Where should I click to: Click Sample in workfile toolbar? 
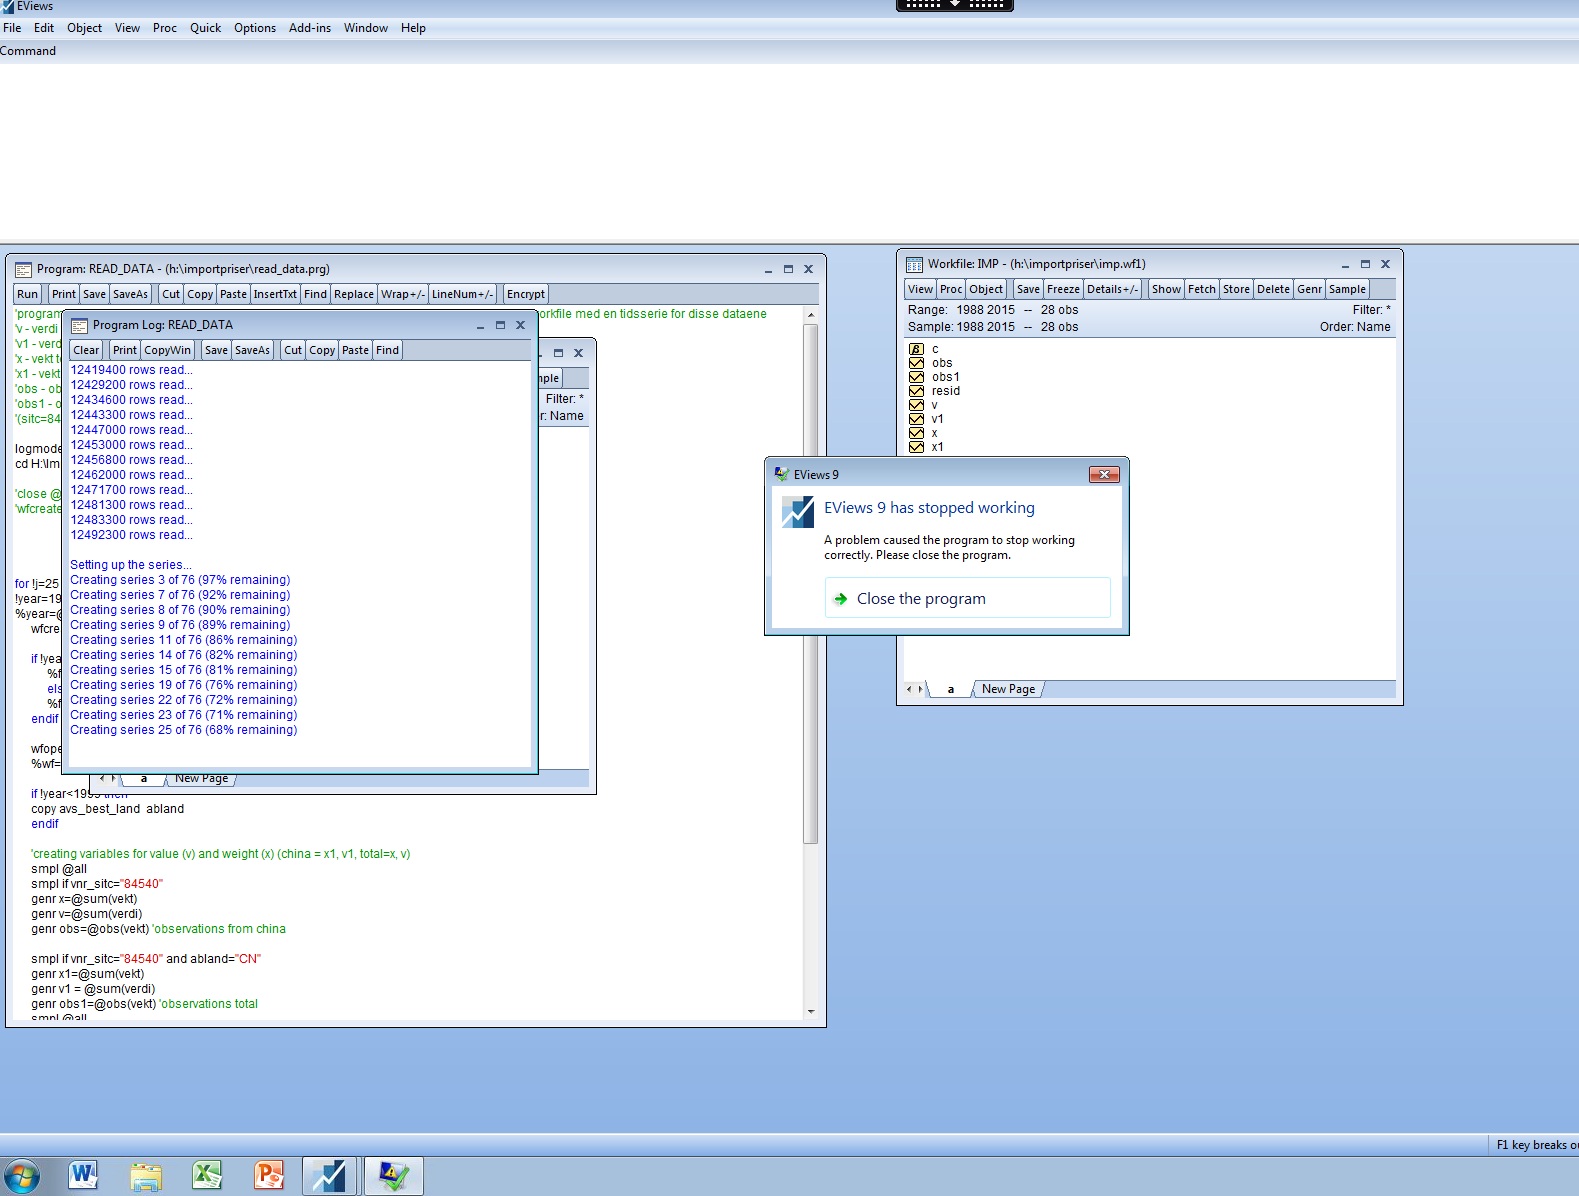(x=1347, y=289)
